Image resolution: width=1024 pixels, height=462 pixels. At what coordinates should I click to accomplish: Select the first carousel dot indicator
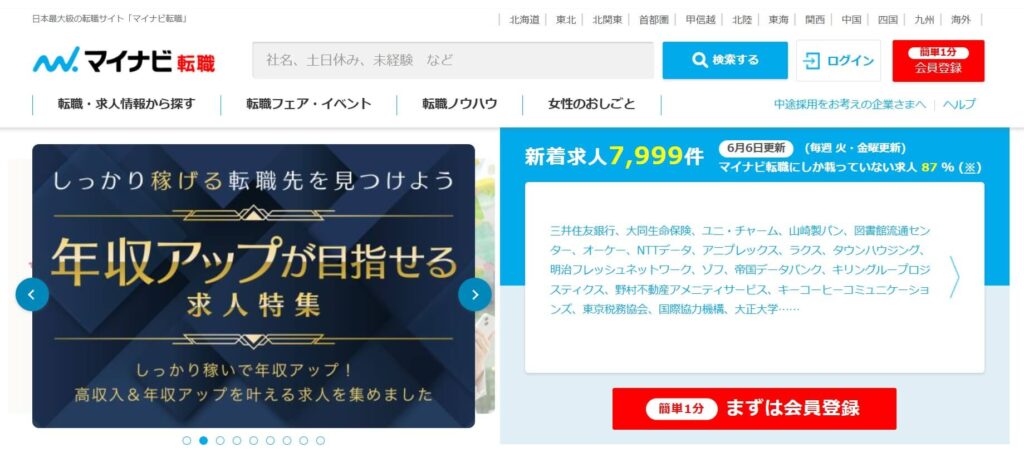[187, 440]
